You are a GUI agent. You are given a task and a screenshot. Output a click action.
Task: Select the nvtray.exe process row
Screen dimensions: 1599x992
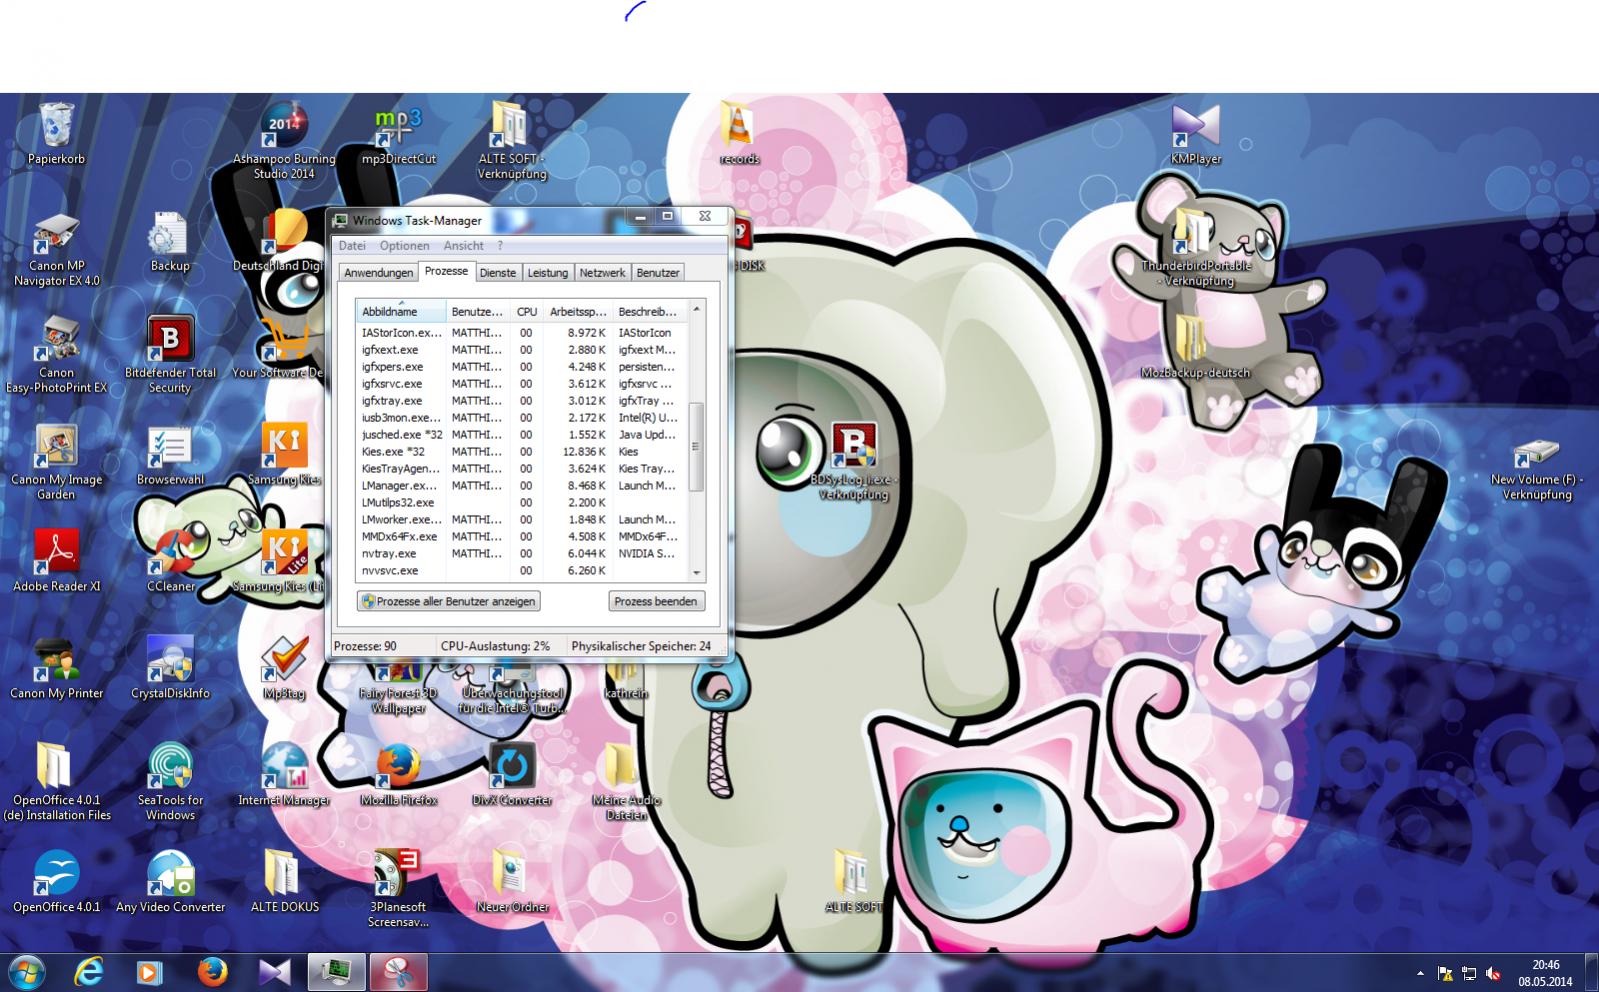[x=522, y=553]
